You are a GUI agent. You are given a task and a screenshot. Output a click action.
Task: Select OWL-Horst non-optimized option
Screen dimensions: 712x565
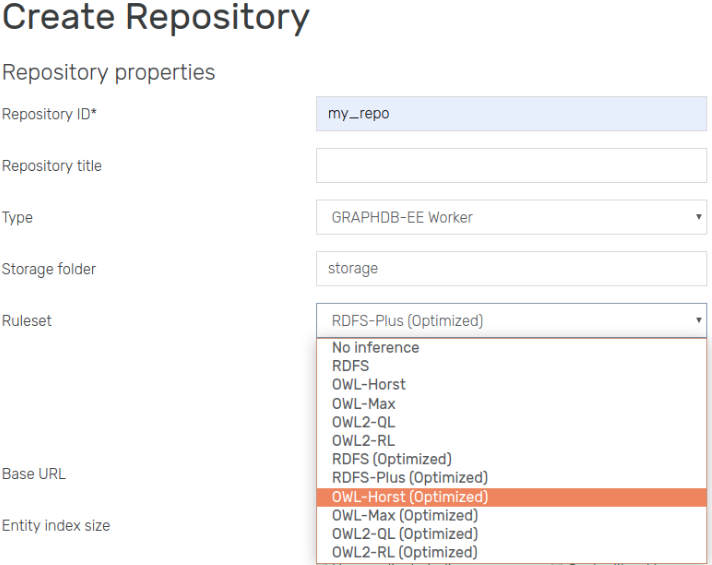(511, 384)
